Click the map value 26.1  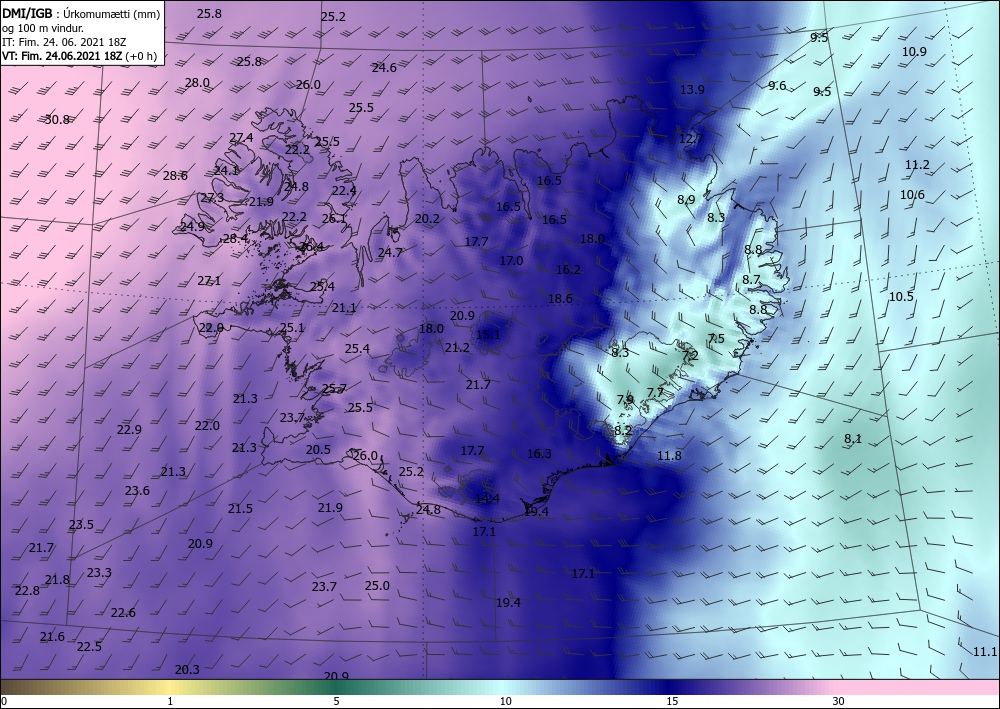pyautogui.click(x=334, y=218)
